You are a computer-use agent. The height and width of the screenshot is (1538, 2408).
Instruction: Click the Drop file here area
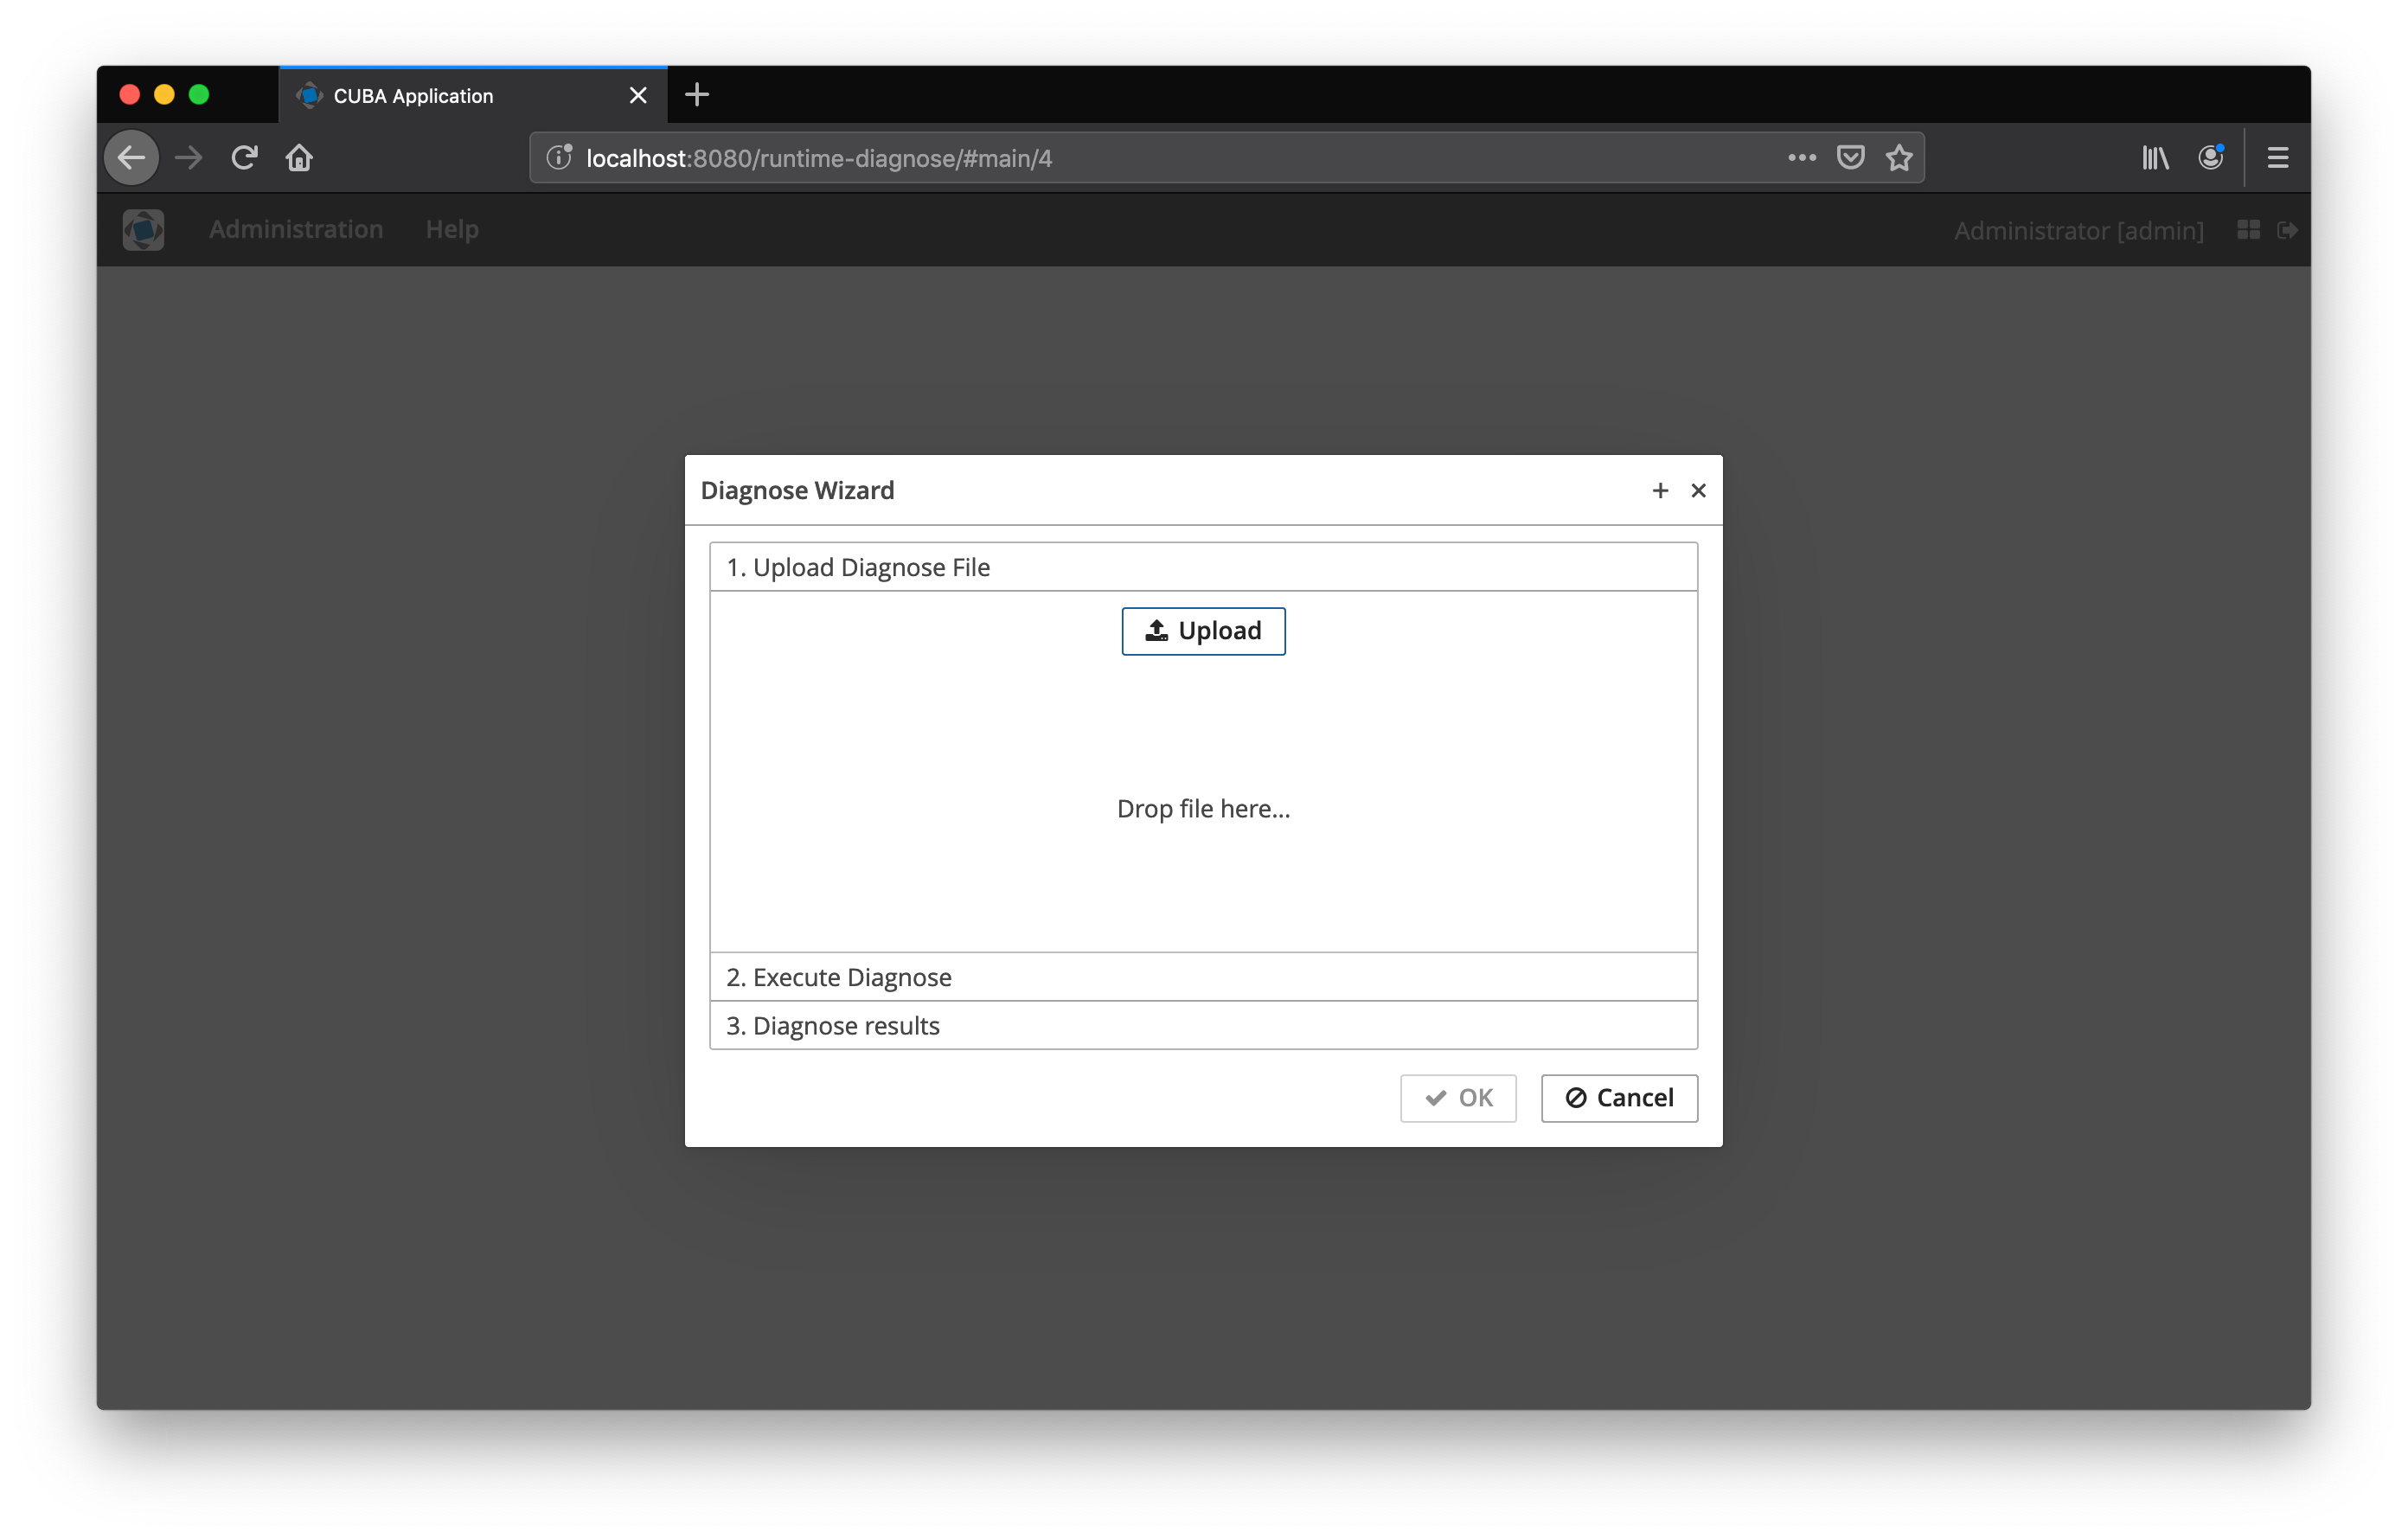[x=1203, y=808]
